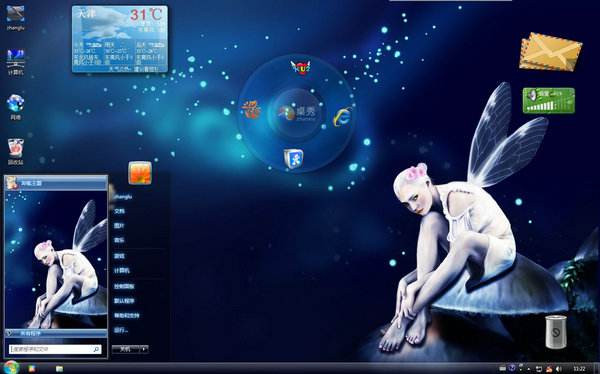Image resolution: width=600 pixels, height=374 pixels.
Task: Open the Recycle Bin desktop icon
Action: pyautogui.click(x=16, y=152)
